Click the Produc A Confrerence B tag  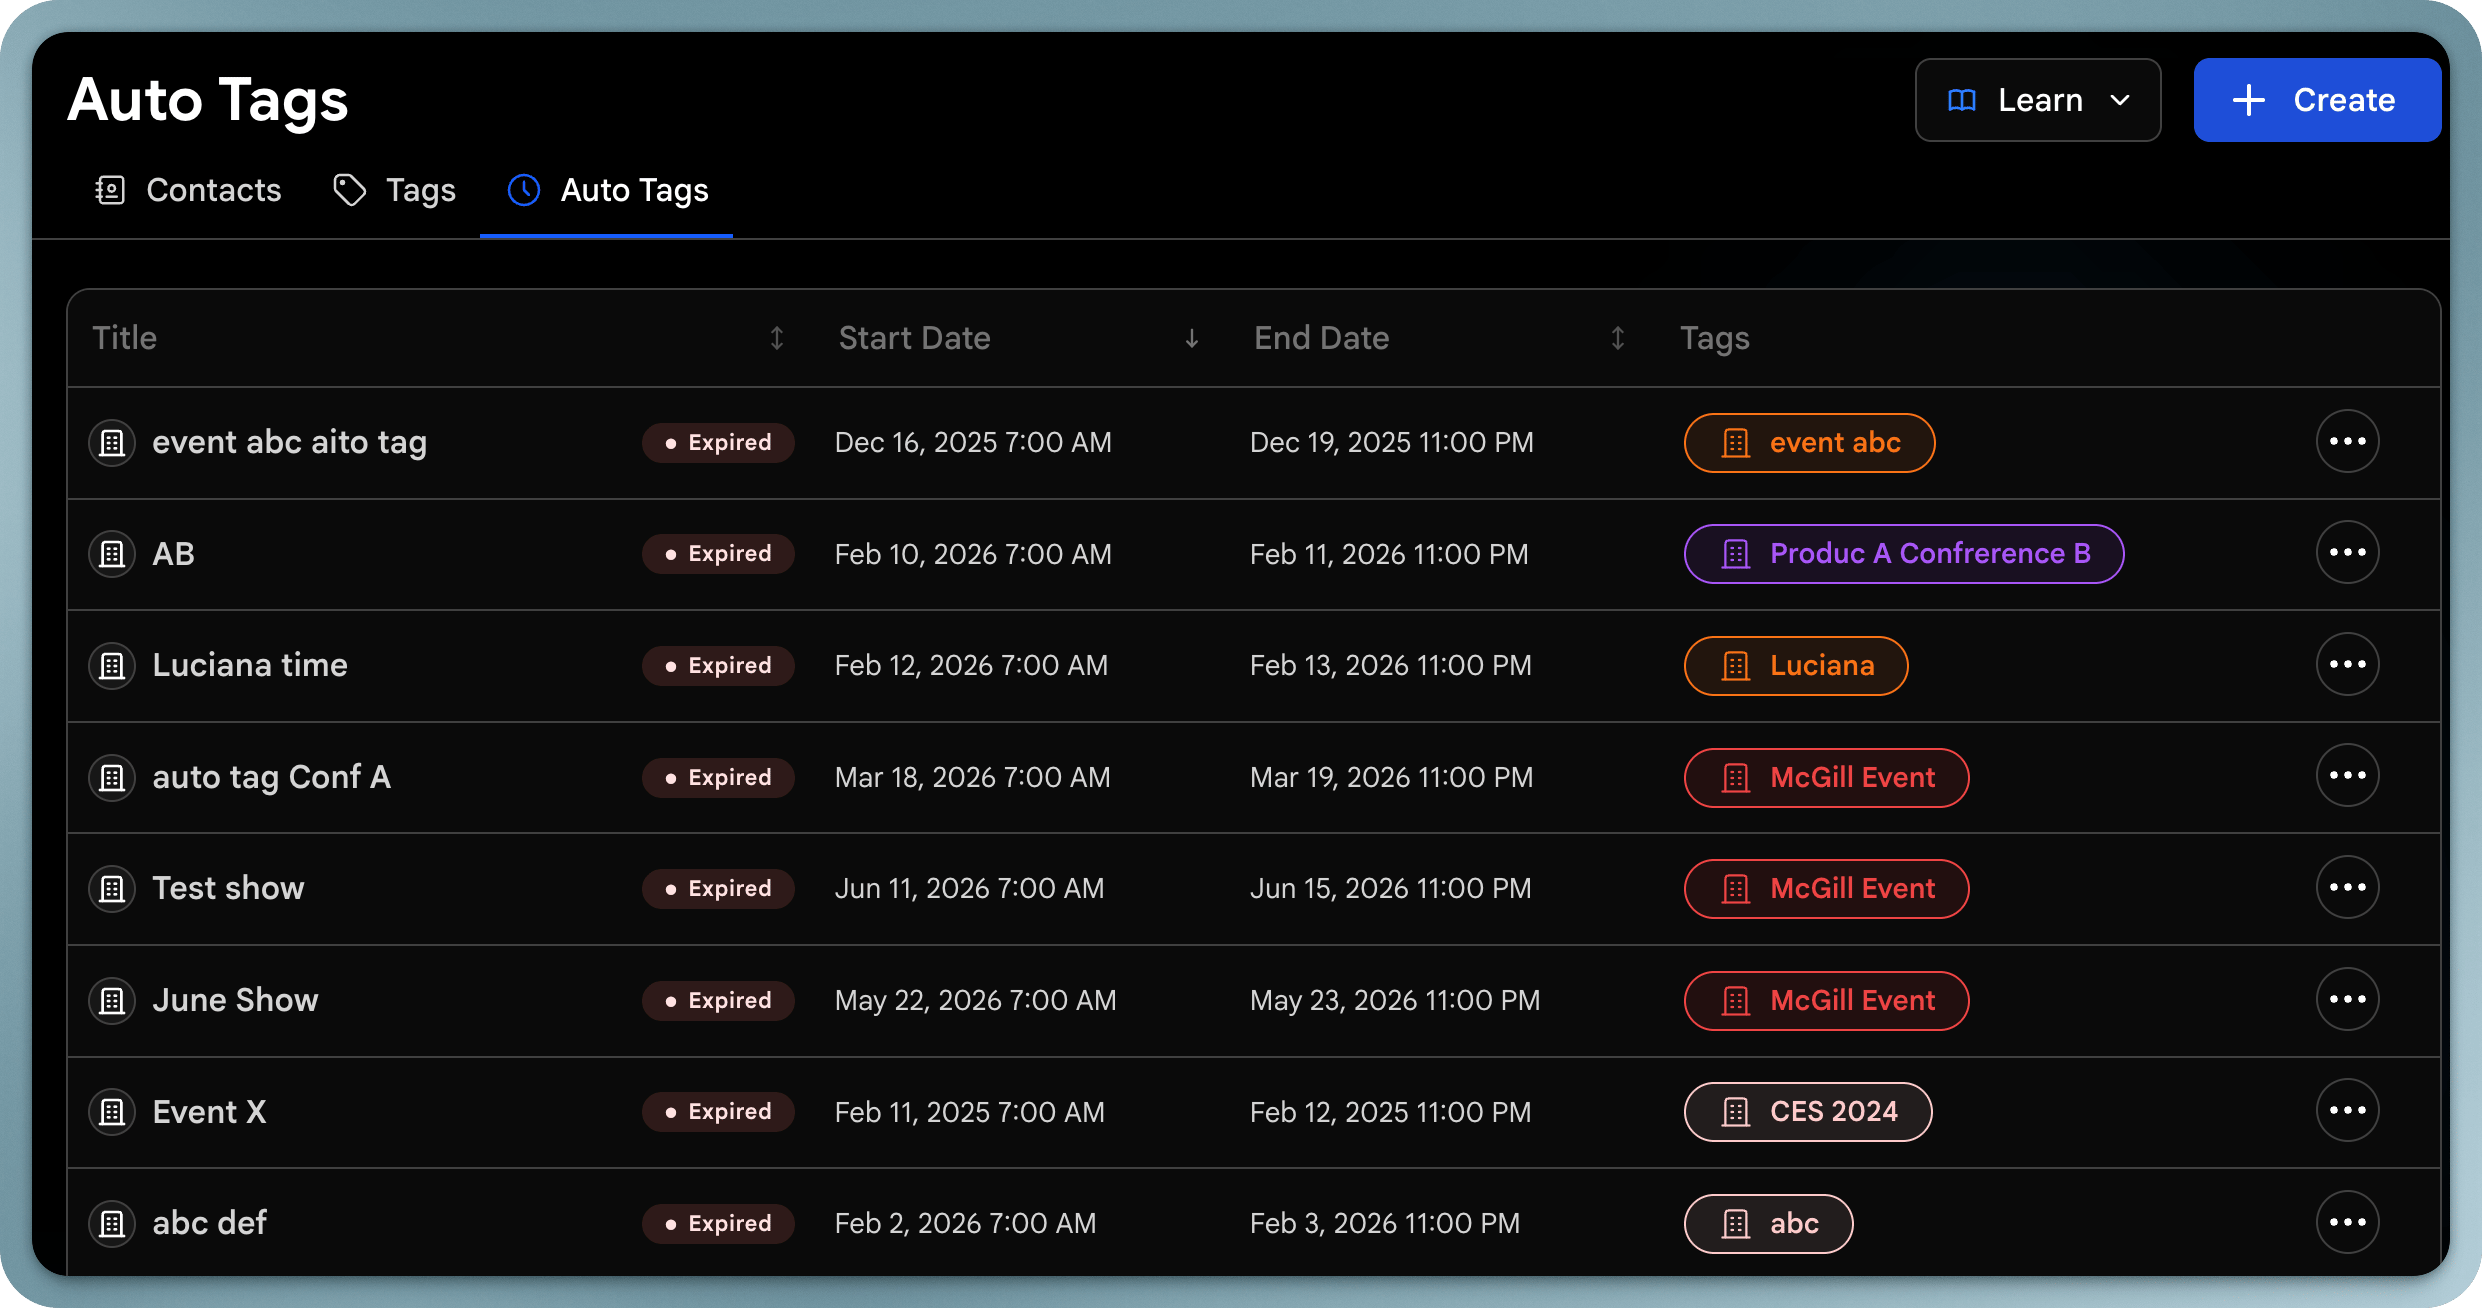1904,554
